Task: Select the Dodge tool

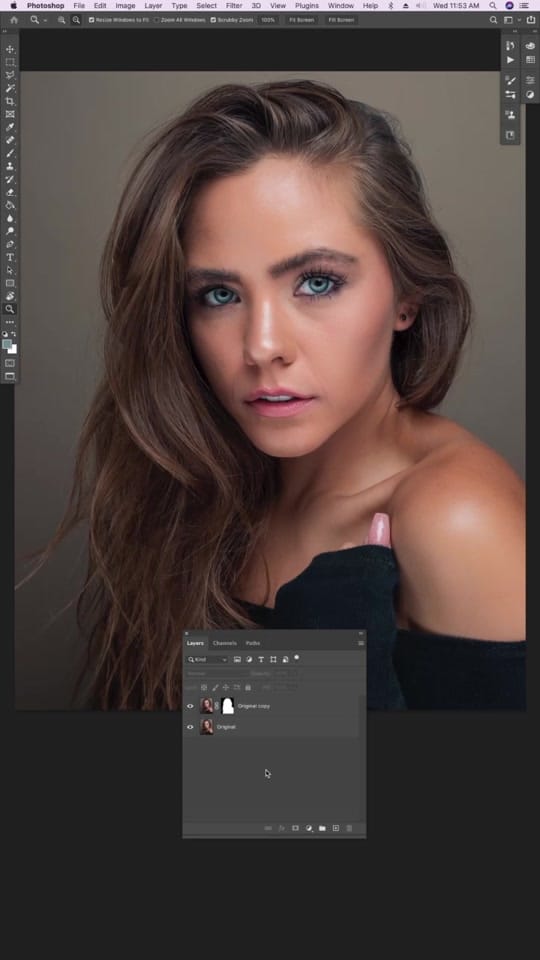Action: pyautogui.click(x=10, y=231)
